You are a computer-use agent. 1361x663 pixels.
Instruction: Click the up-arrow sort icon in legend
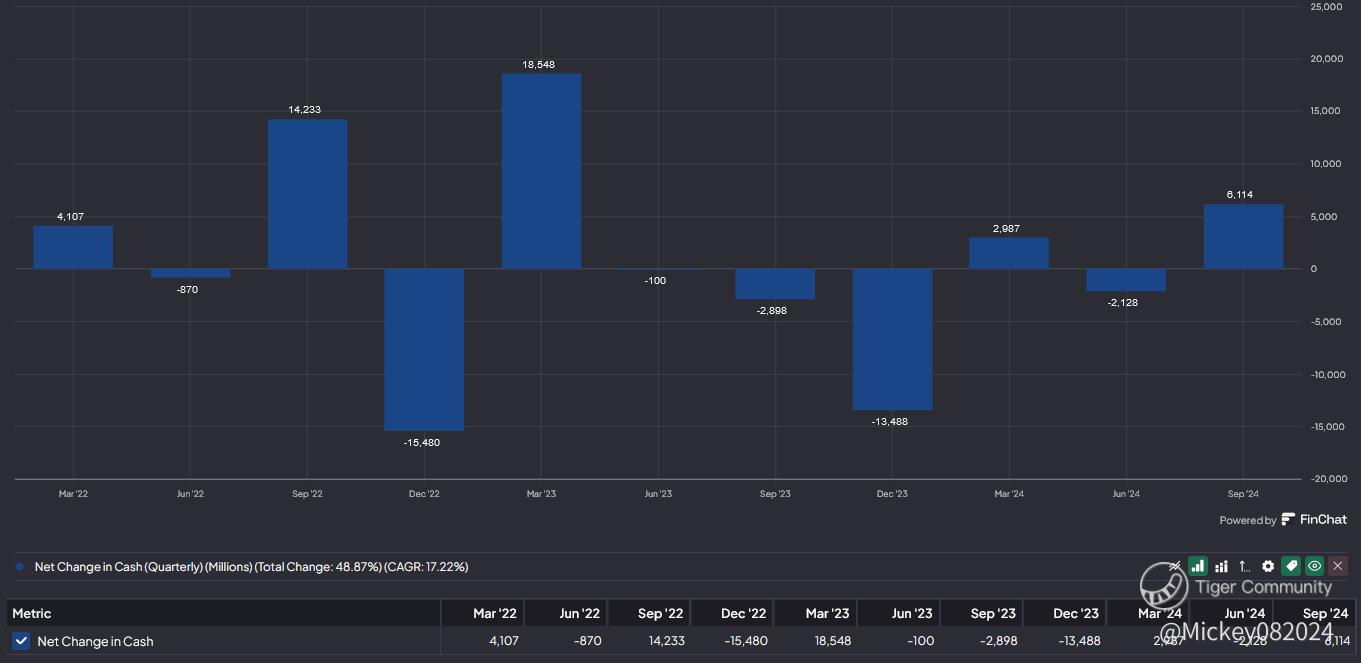[x=1244, y=566]
